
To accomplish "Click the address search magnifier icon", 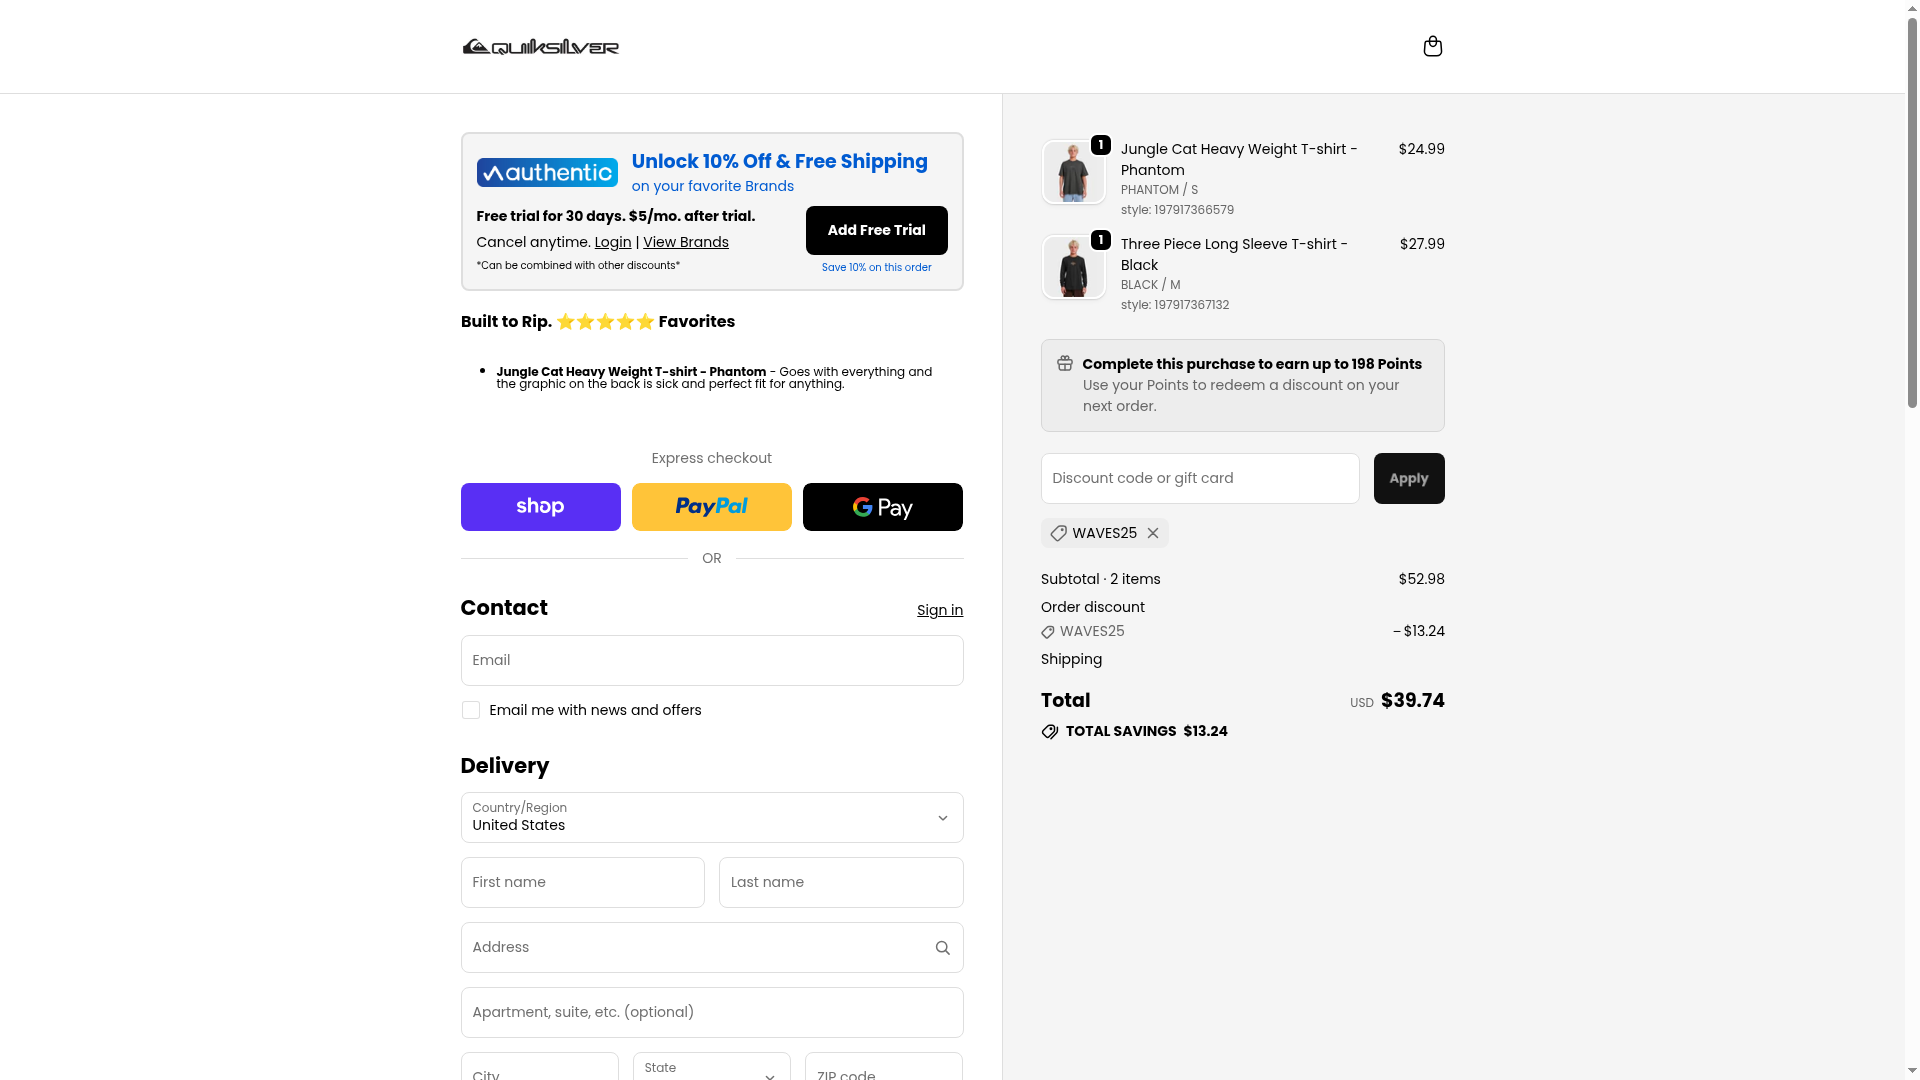I will (x=942, y=948).
